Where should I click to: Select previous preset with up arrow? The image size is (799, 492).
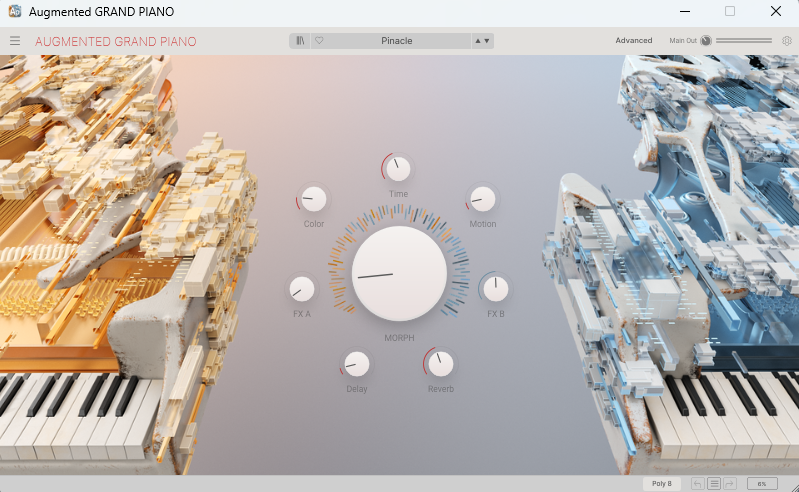click(x=478, y=41)
